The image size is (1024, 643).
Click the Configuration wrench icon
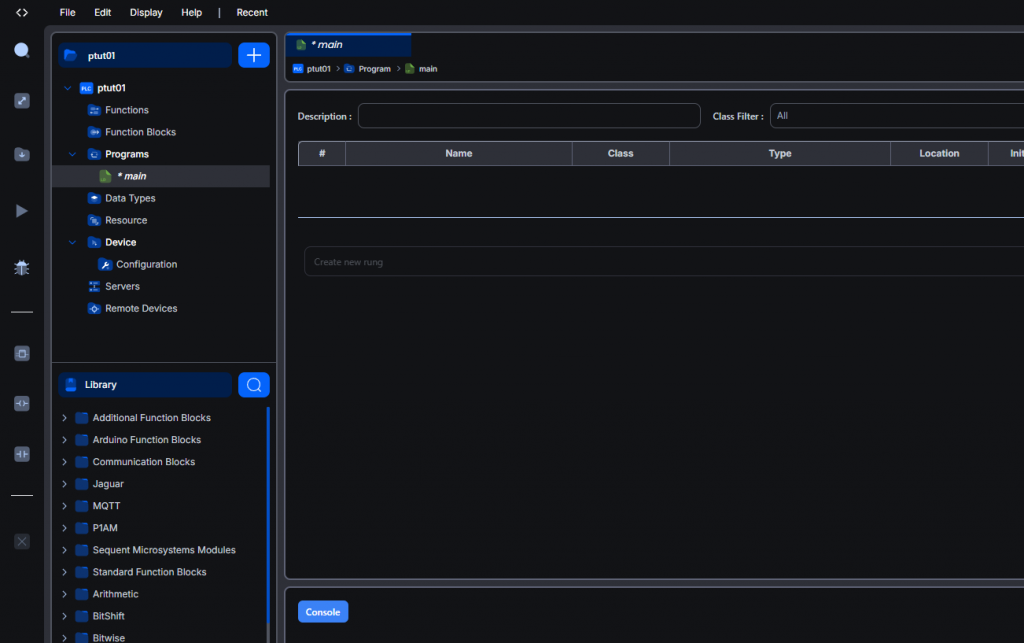pyautogui.click(x=105, y=265)
